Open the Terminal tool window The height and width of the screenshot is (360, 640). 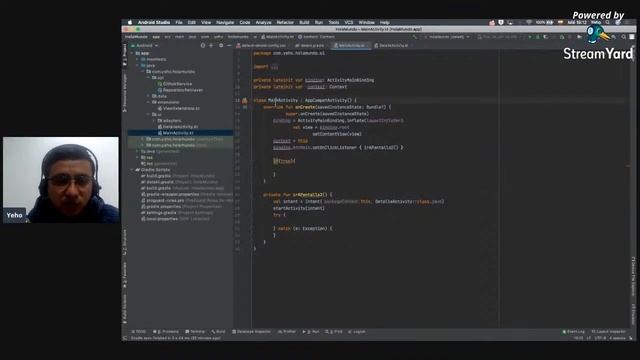(x=195, y=331)
